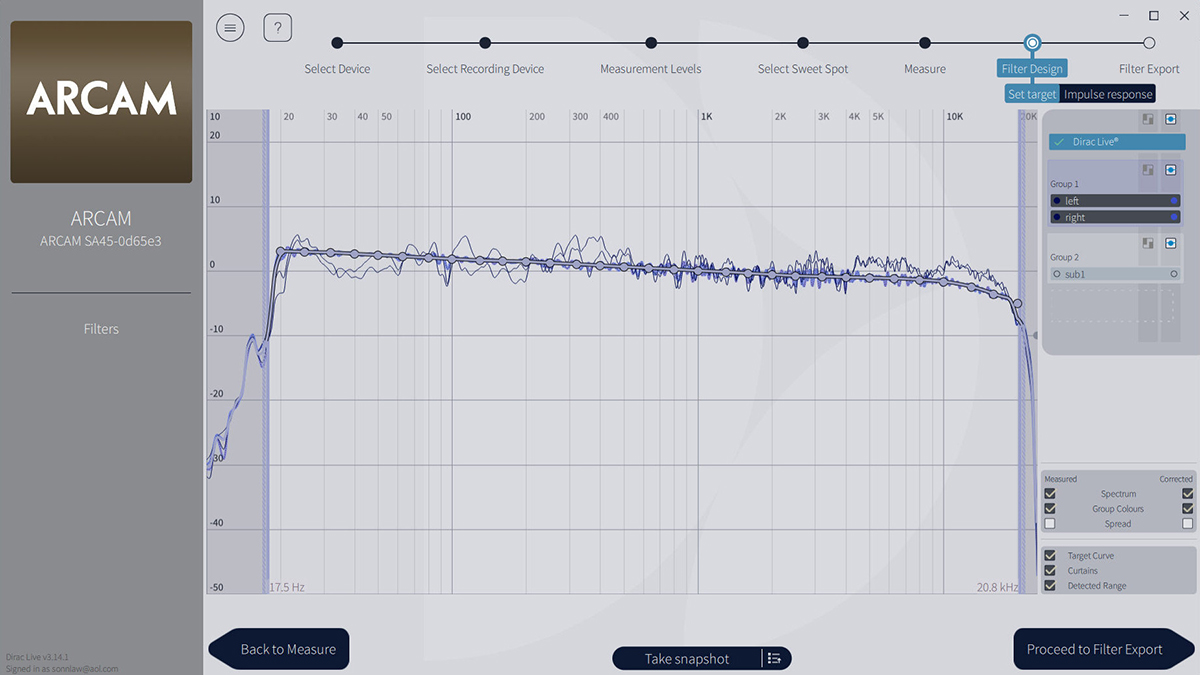Screen dimensions: 1200x675
Task: Go to the Measure step
Action: [925, 43]
